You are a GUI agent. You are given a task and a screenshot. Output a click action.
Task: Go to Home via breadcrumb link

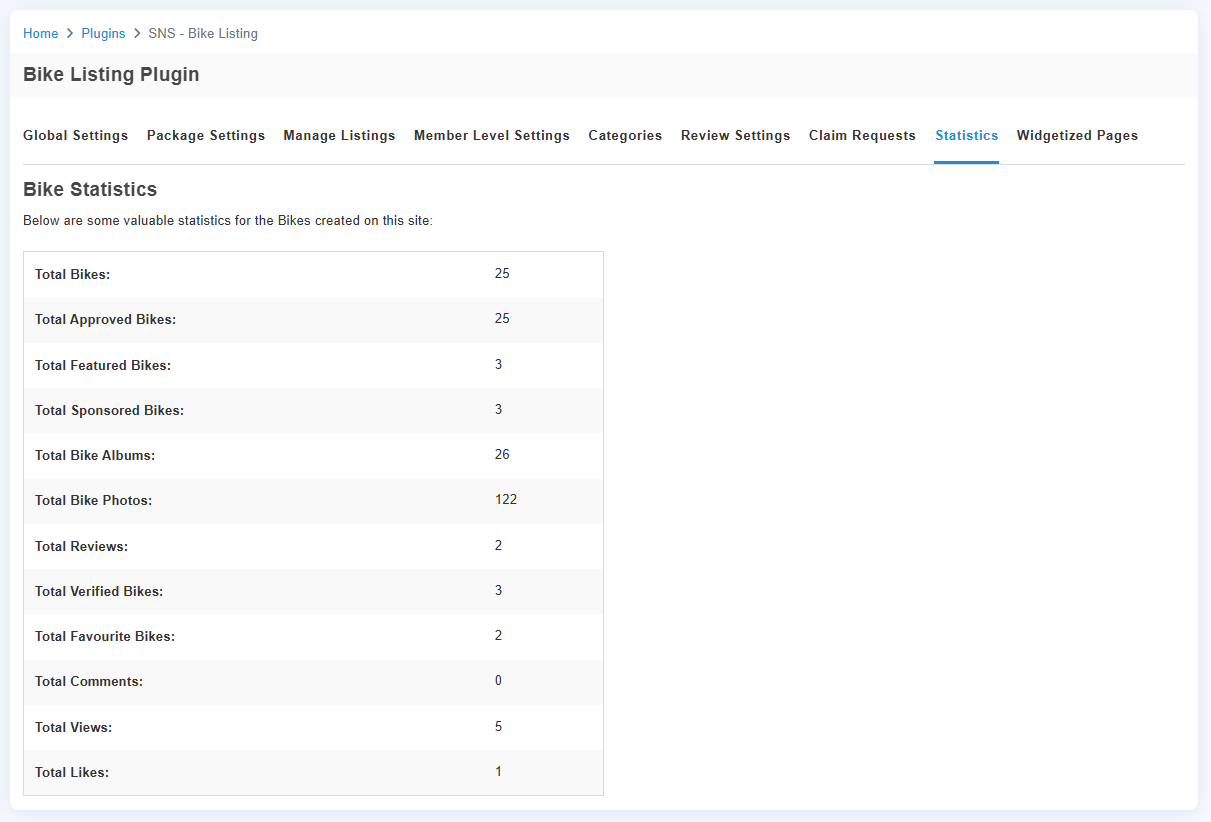[40, 33]
